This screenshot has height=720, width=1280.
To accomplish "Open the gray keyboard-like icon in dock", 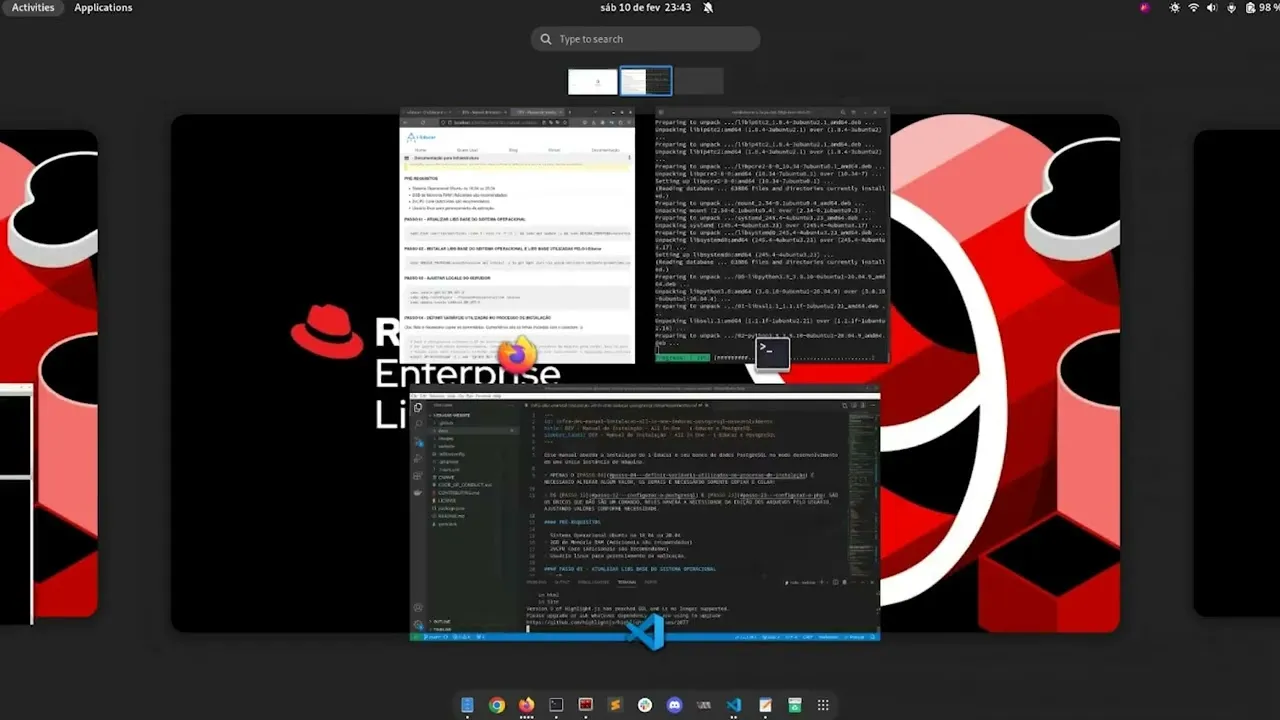I will click(704, 705).
